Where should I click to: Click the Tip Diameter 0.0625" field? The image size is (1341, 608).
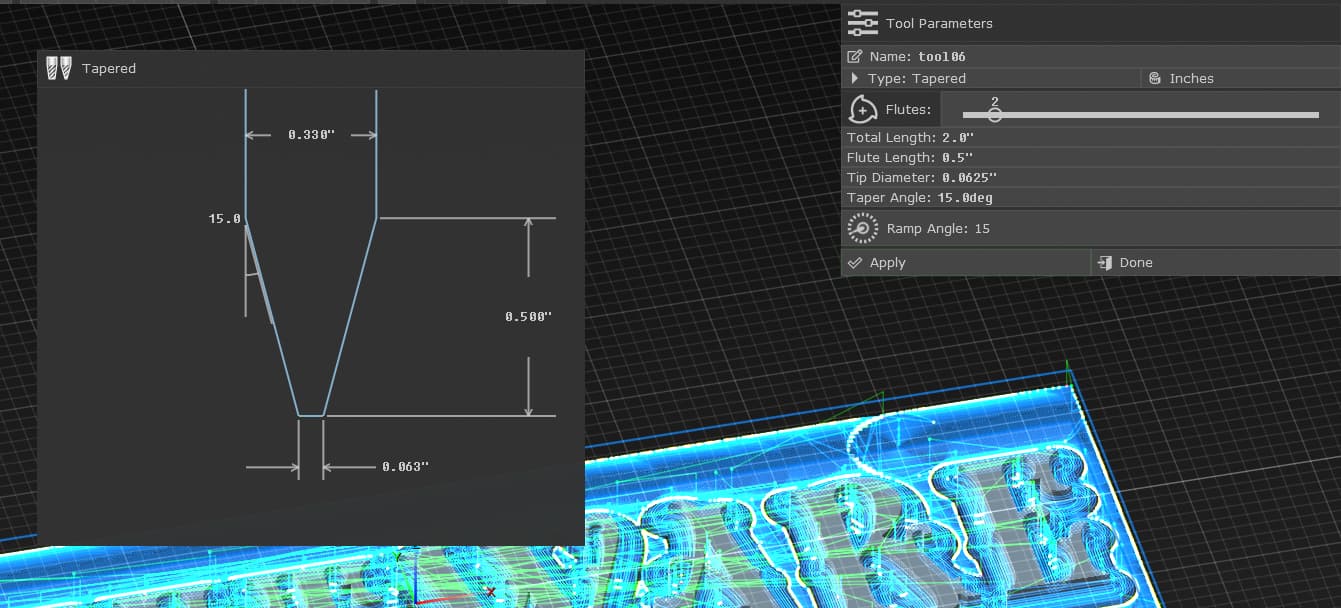point(969,178)
